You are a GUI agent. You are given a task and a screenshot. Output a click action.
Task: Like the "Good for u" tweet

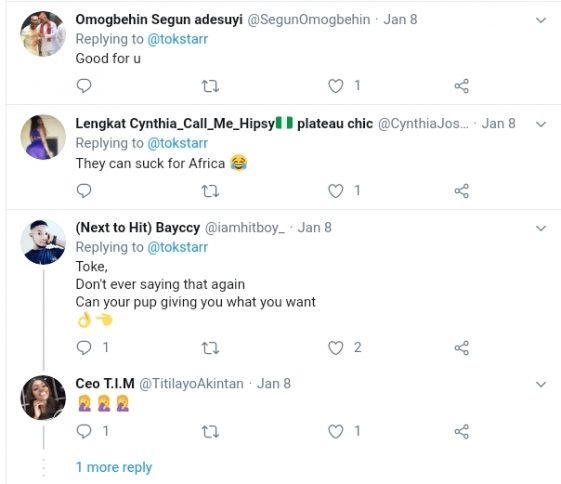[x=336, y=86]
